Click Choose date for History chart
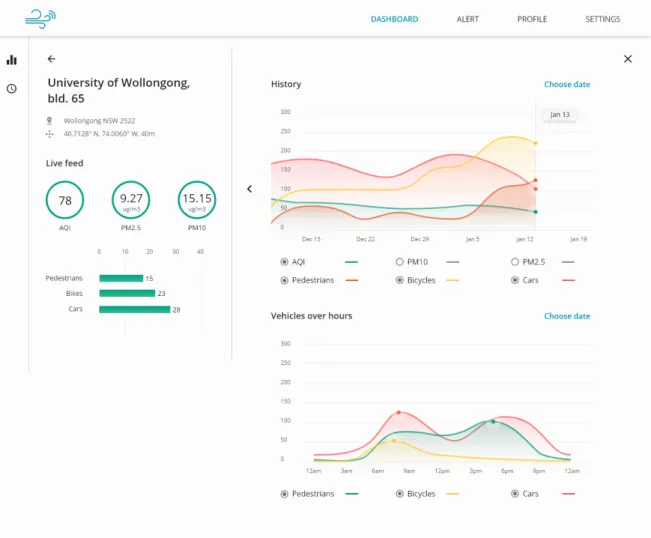The width and height of the screenshot is (651, 538). 567,84
